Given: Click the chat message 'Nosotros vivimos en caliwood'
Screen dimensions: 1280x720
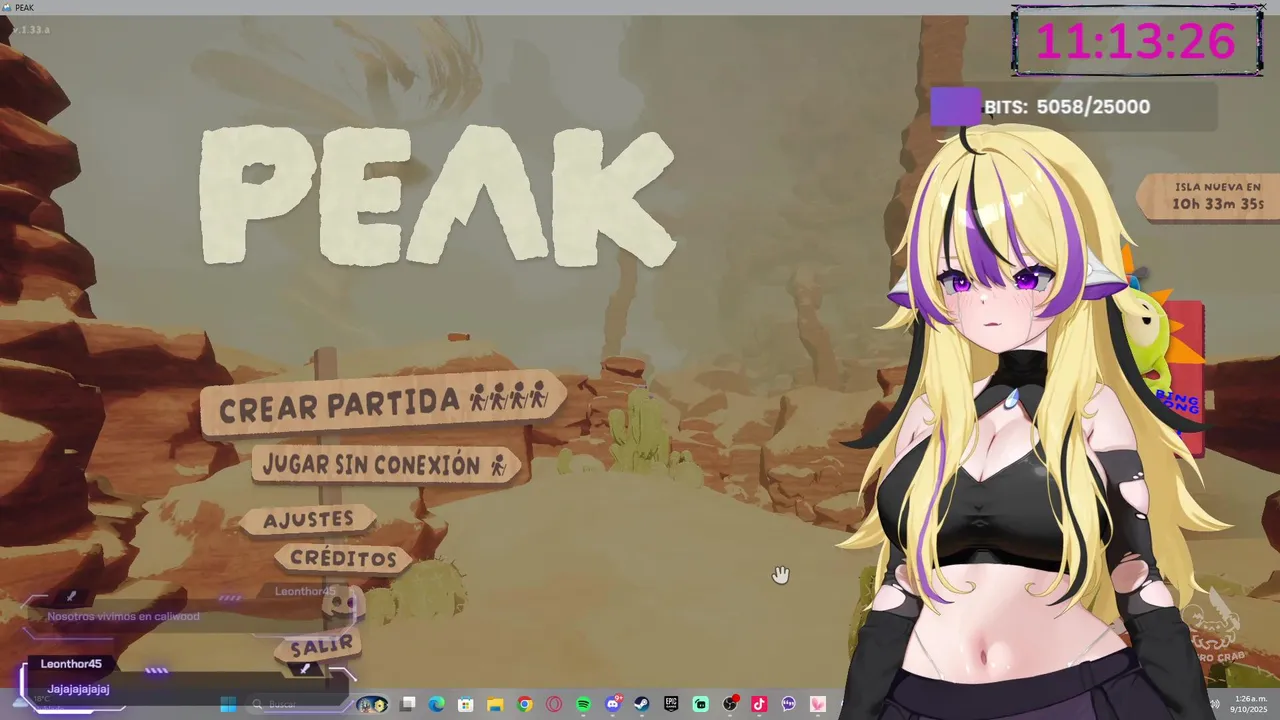Looking at the screenshot, I should point(123,616).
